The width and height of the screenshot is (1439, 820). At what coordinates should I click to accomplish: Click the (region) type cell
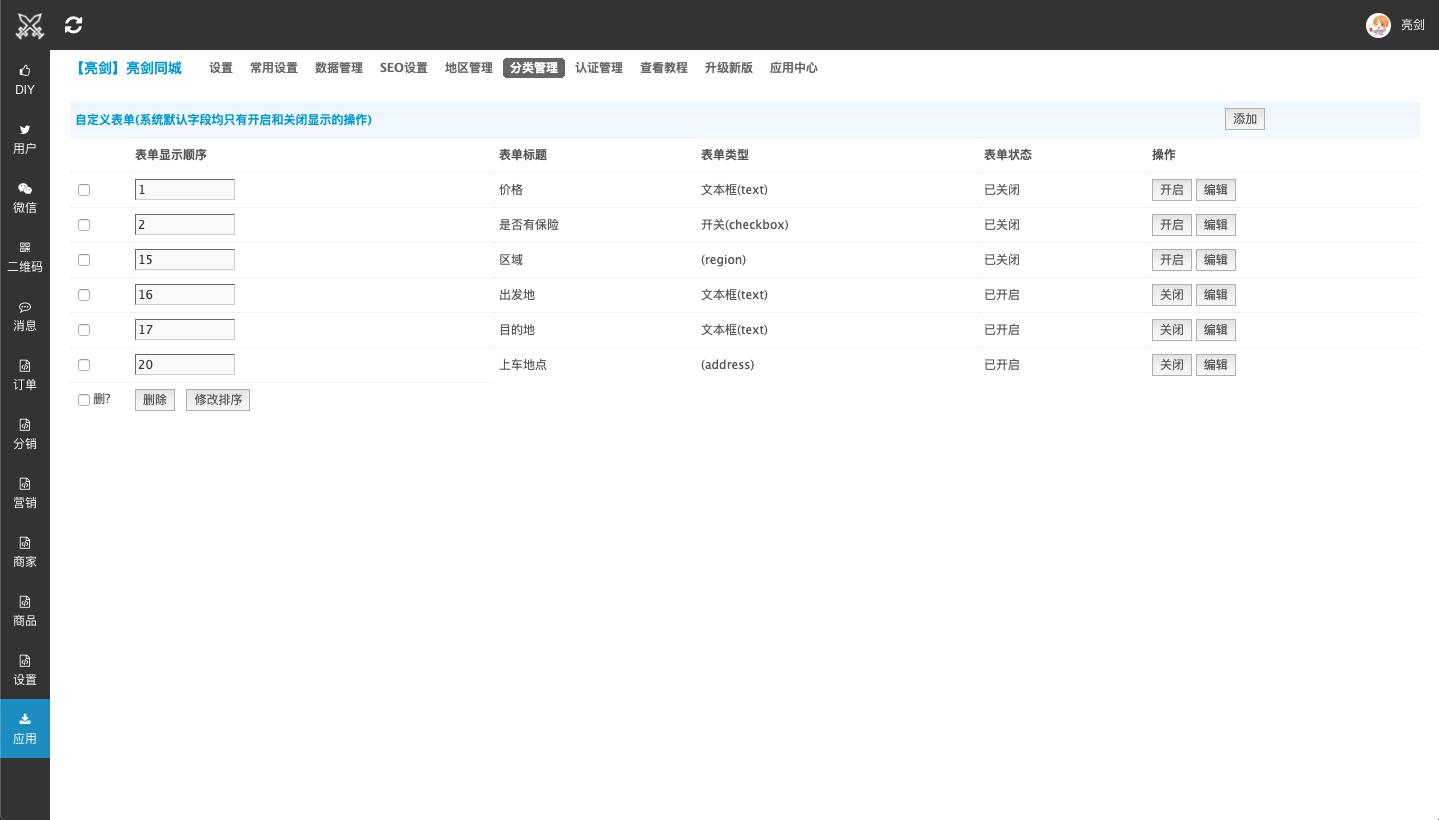tap(724, 260)
